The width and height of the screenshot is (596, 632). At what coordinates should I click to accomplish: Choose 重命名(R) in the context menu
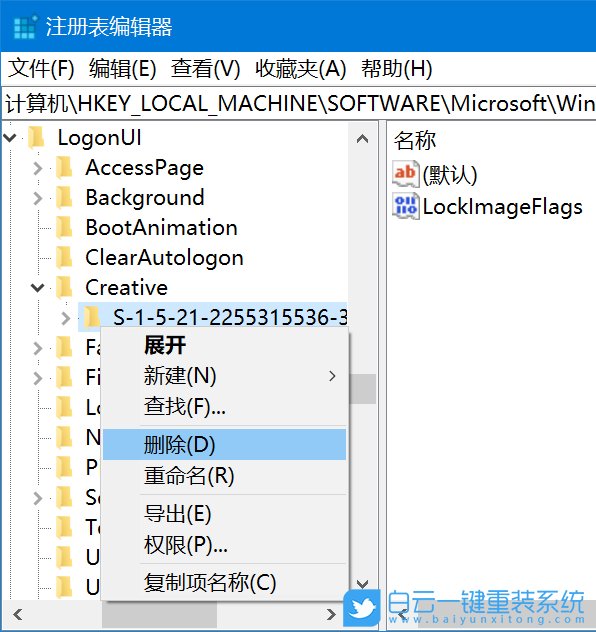(x=224, y=476)
